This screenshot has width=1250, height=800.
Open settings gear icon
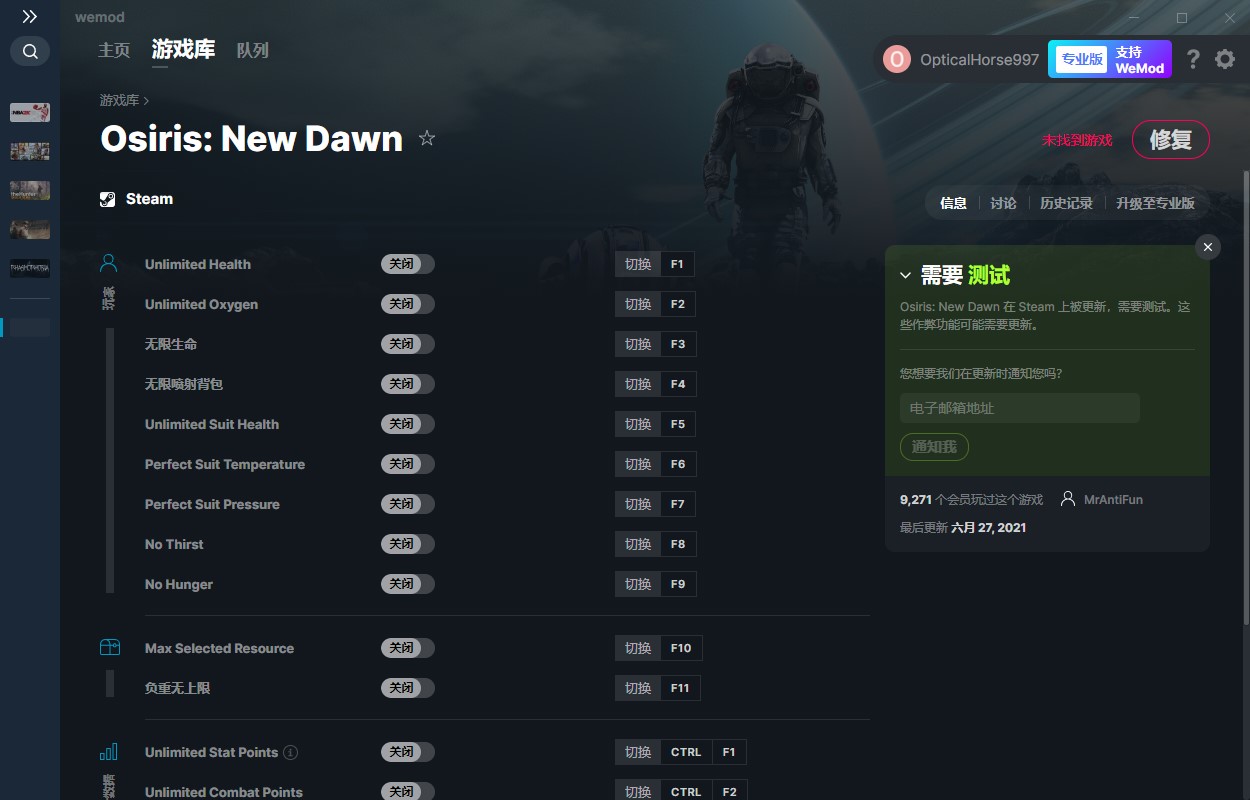click(1225, 59)
